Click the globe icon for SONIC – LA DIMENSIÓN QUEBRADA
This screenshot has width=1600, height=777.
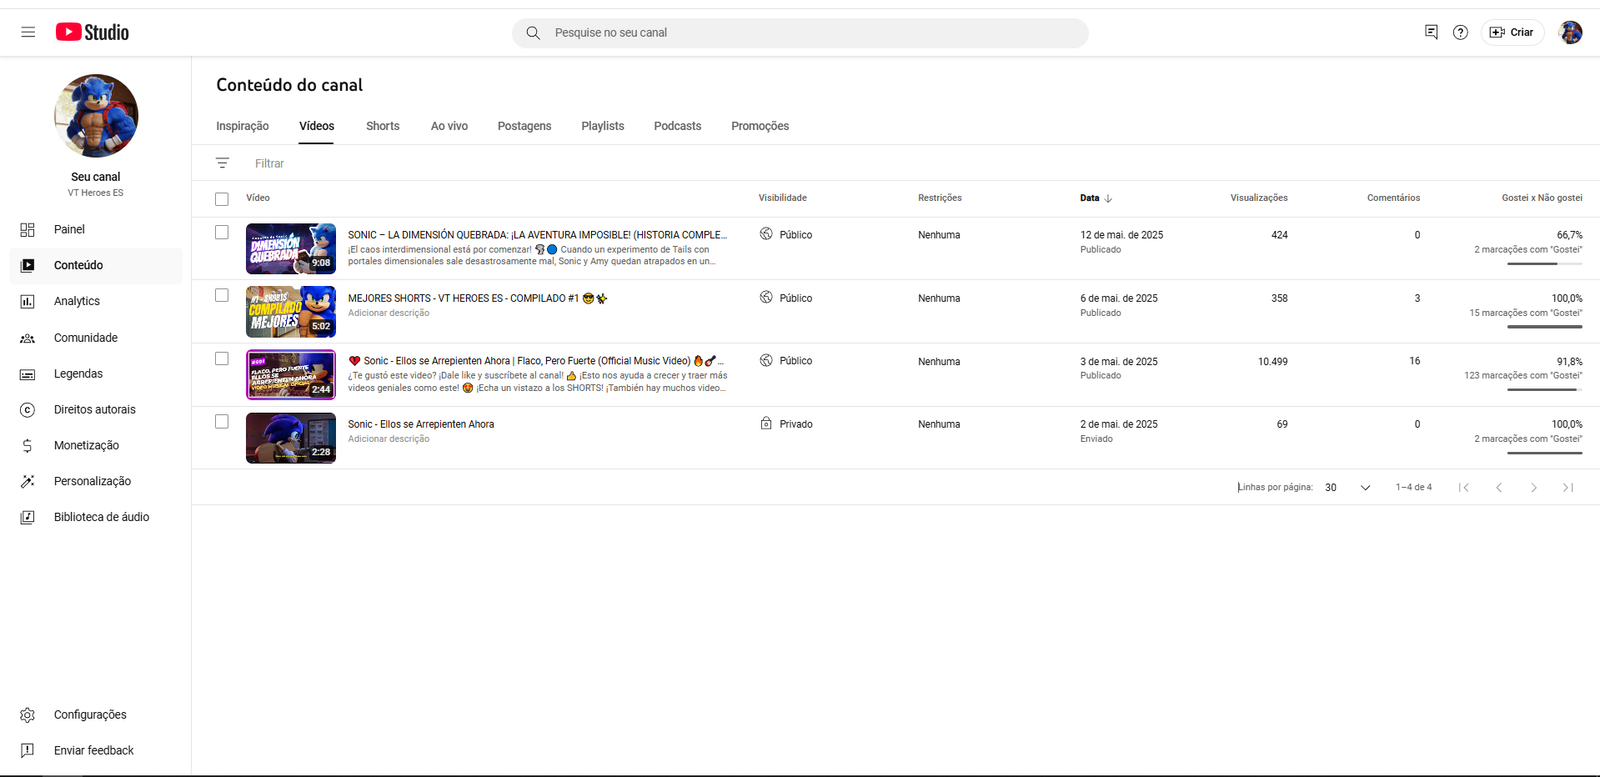(766, 234)
